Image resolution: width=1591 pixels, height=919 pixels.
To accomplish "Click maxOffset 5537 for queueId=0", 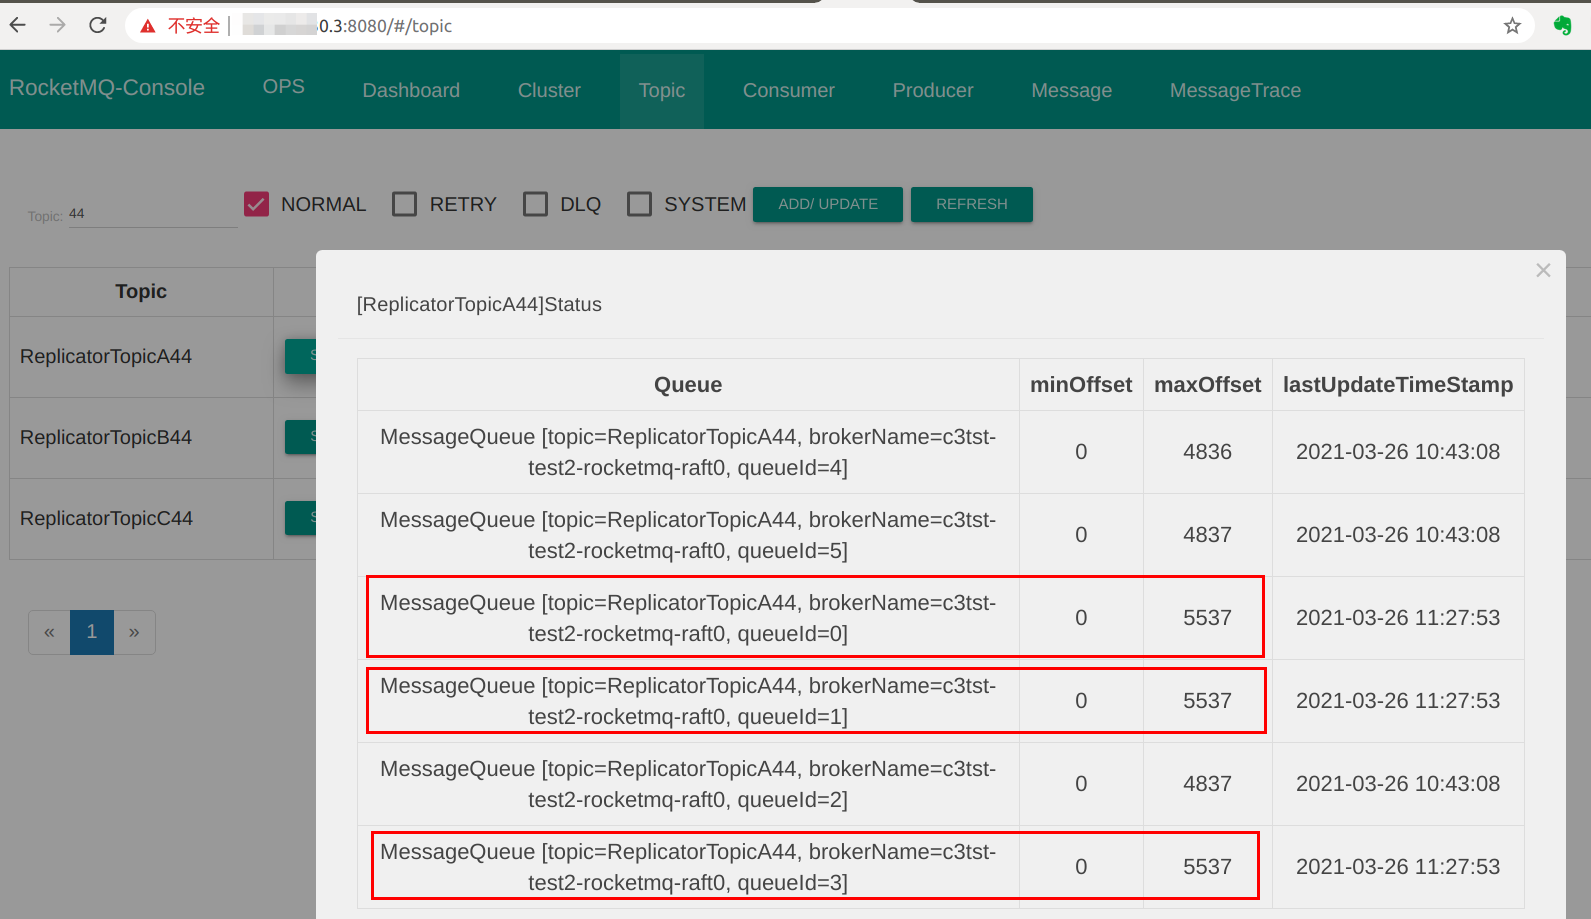I will click(x=1208, y=618).
